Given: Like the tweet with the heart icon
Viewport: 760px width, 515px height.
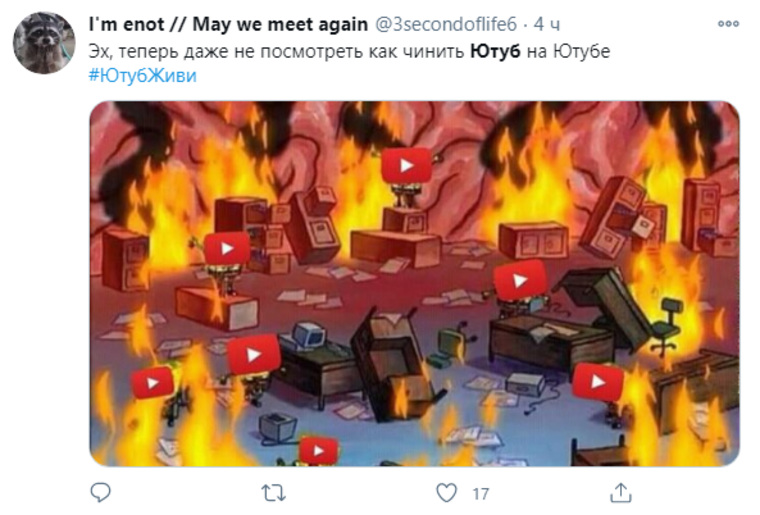Looking at the screenshot, I should pyautogui.click(x=446, y=493).
